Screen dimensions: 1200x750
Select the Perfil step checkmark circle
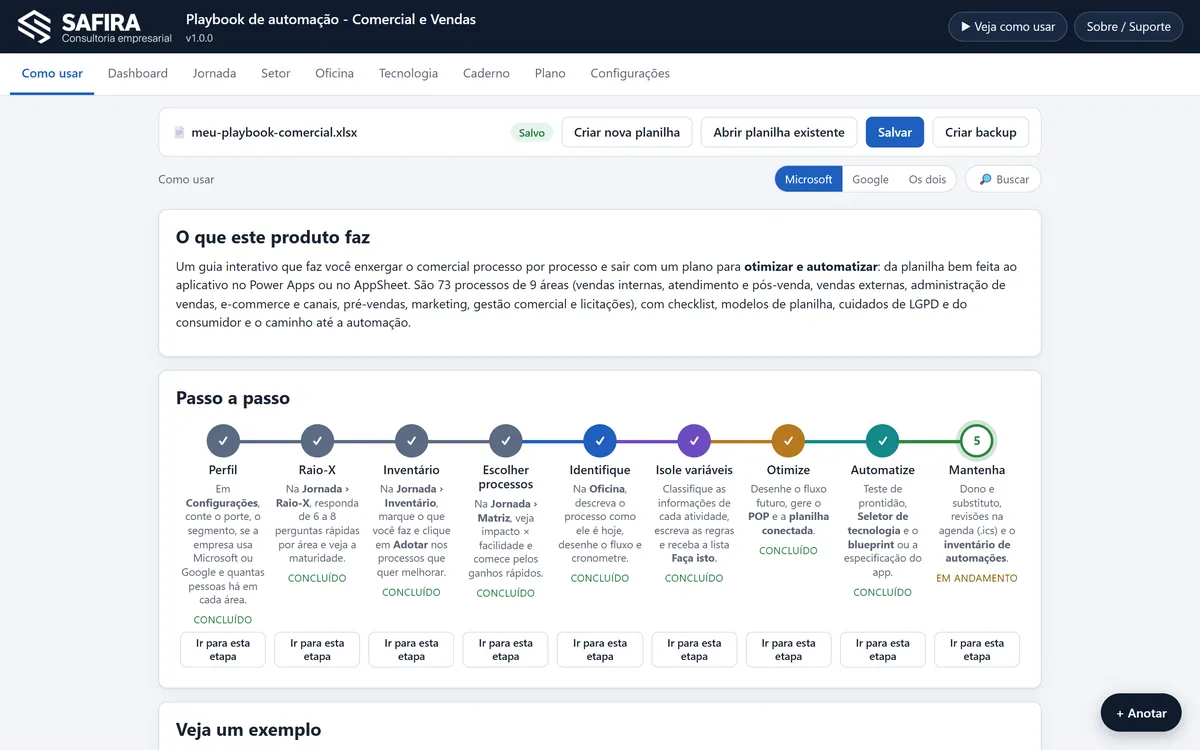pos(223,441)
